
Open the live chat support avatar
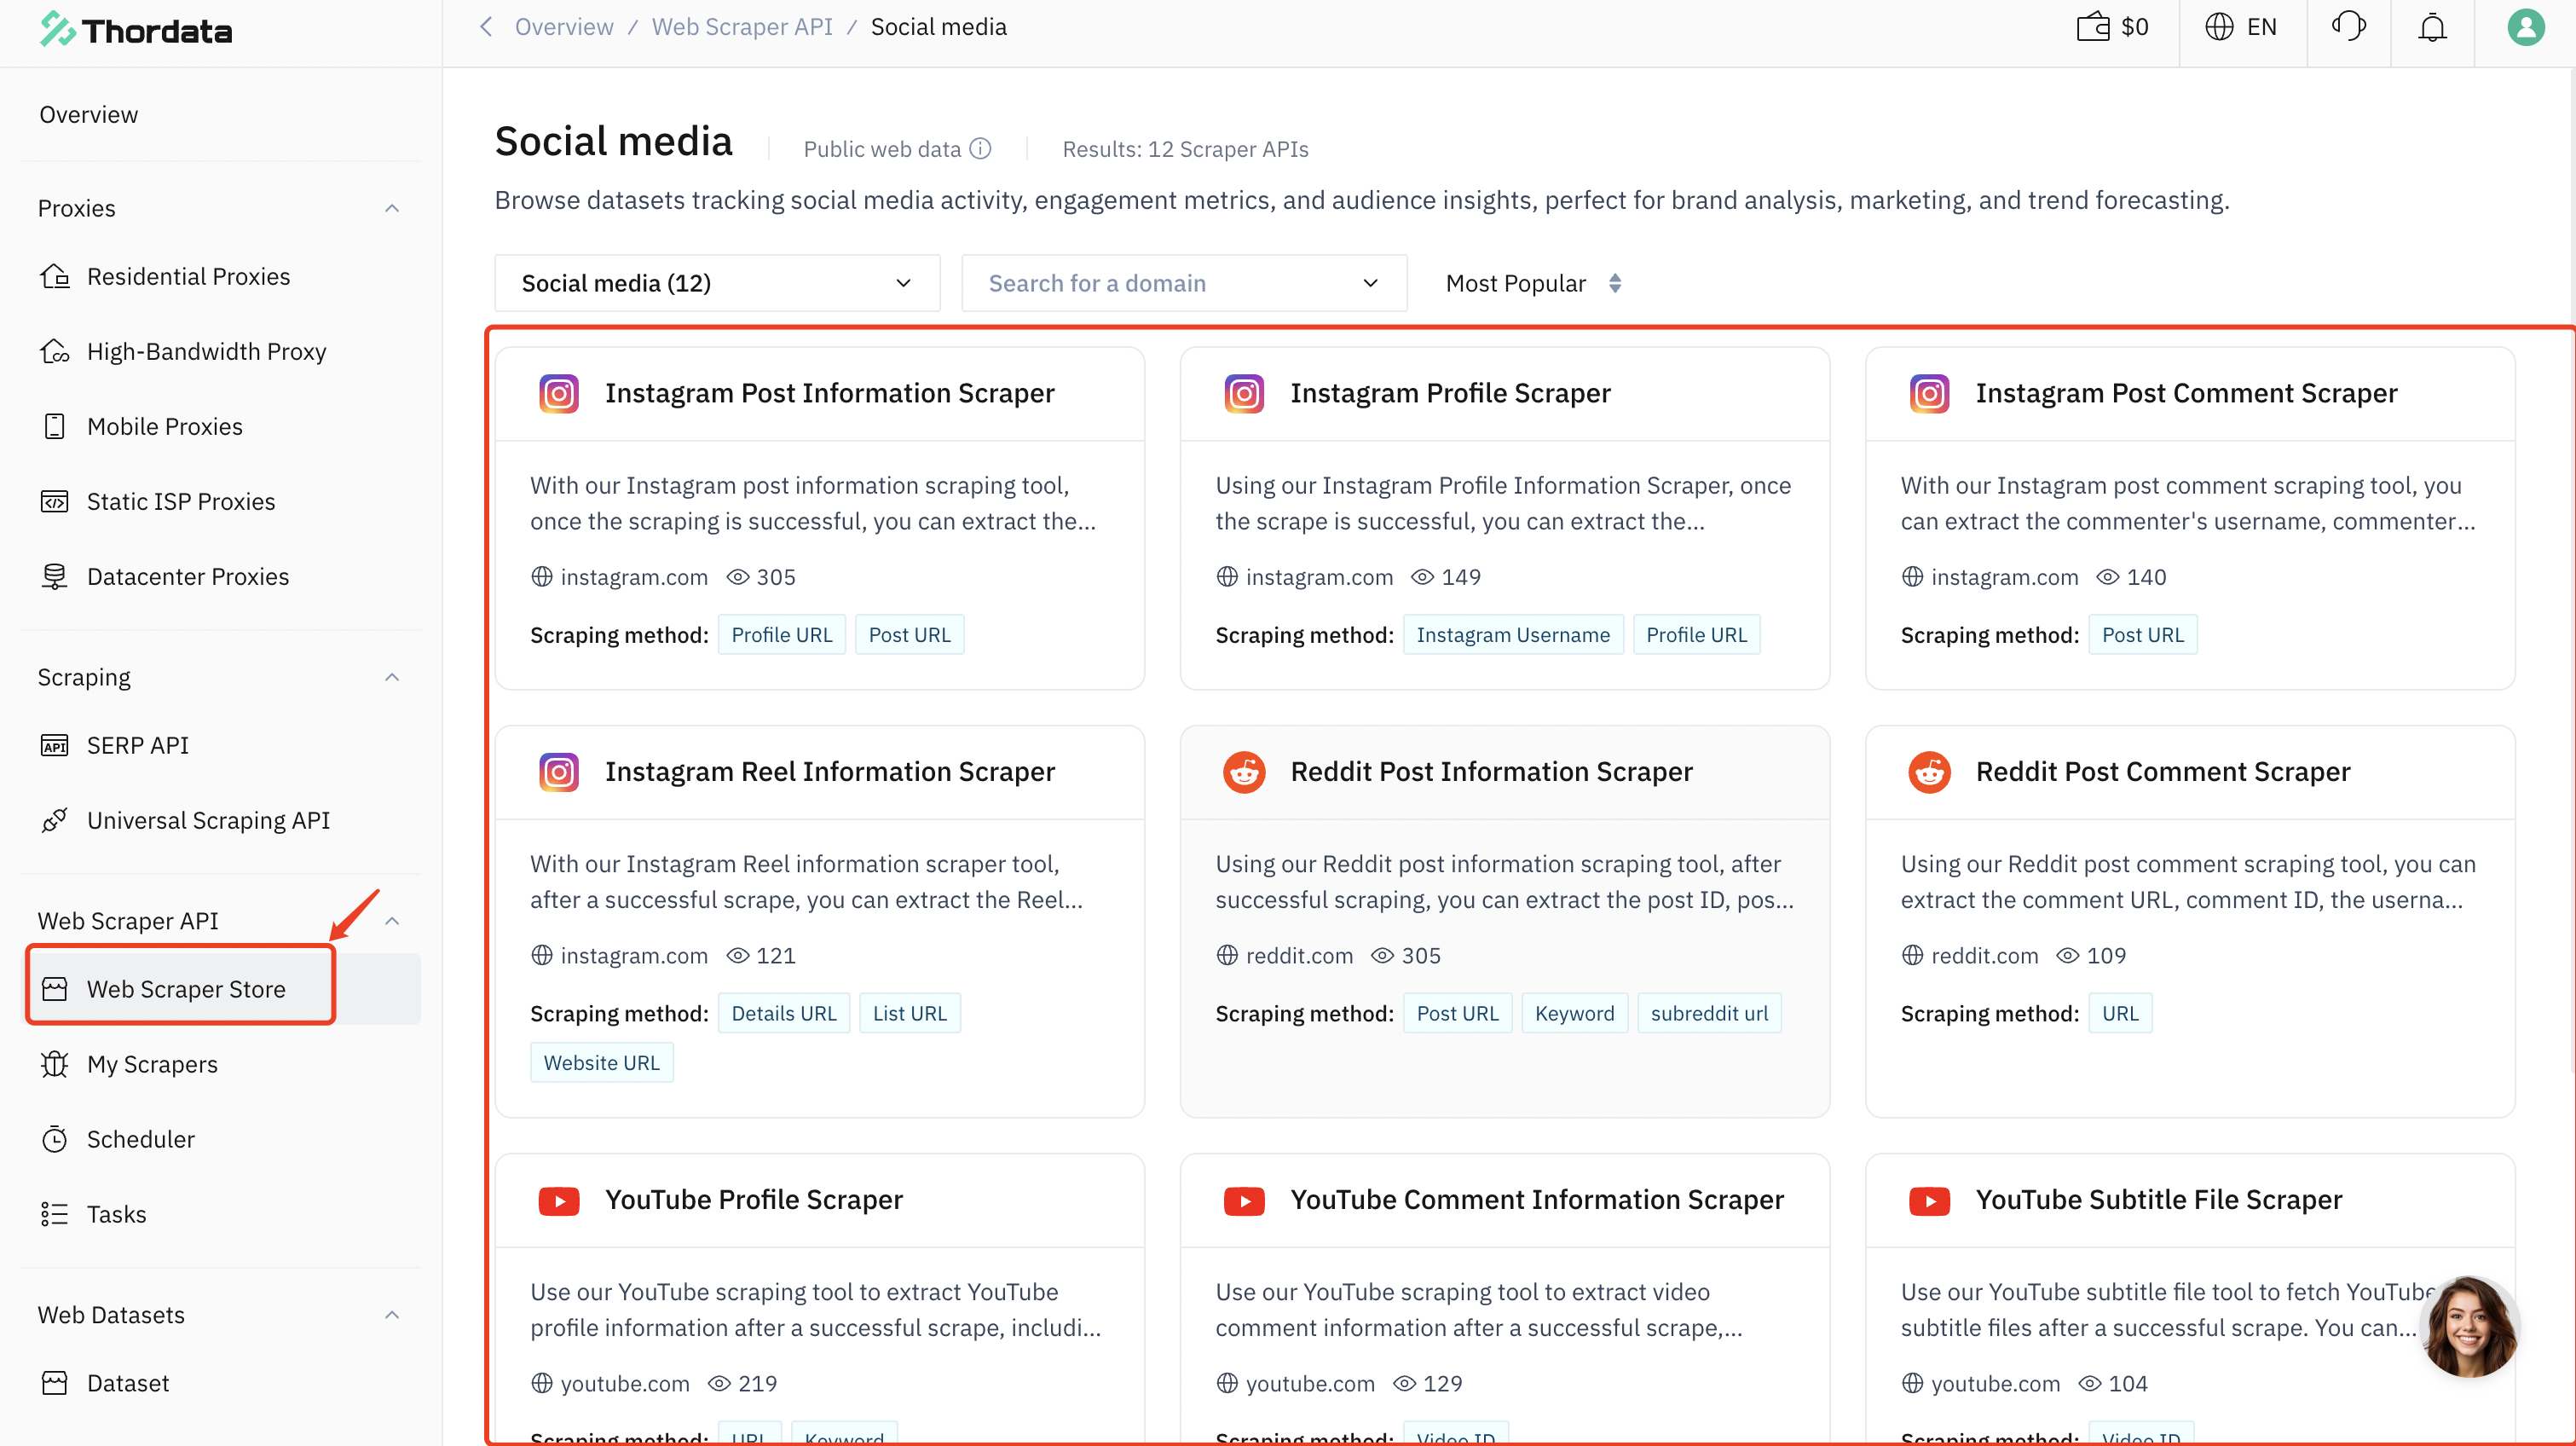point(2469,1327)
